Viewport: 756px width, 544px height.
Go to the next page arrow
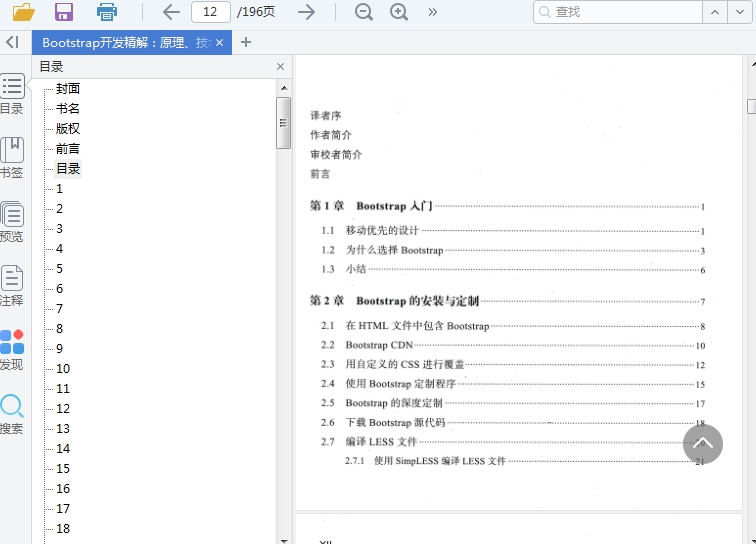click(306, 12)
